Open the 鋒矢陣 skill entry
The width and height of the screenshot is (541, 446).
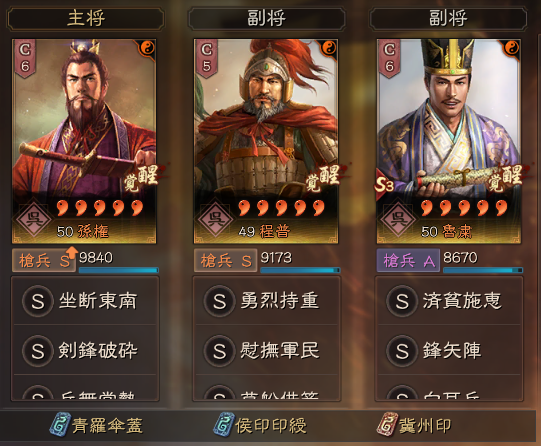(449, 350)
